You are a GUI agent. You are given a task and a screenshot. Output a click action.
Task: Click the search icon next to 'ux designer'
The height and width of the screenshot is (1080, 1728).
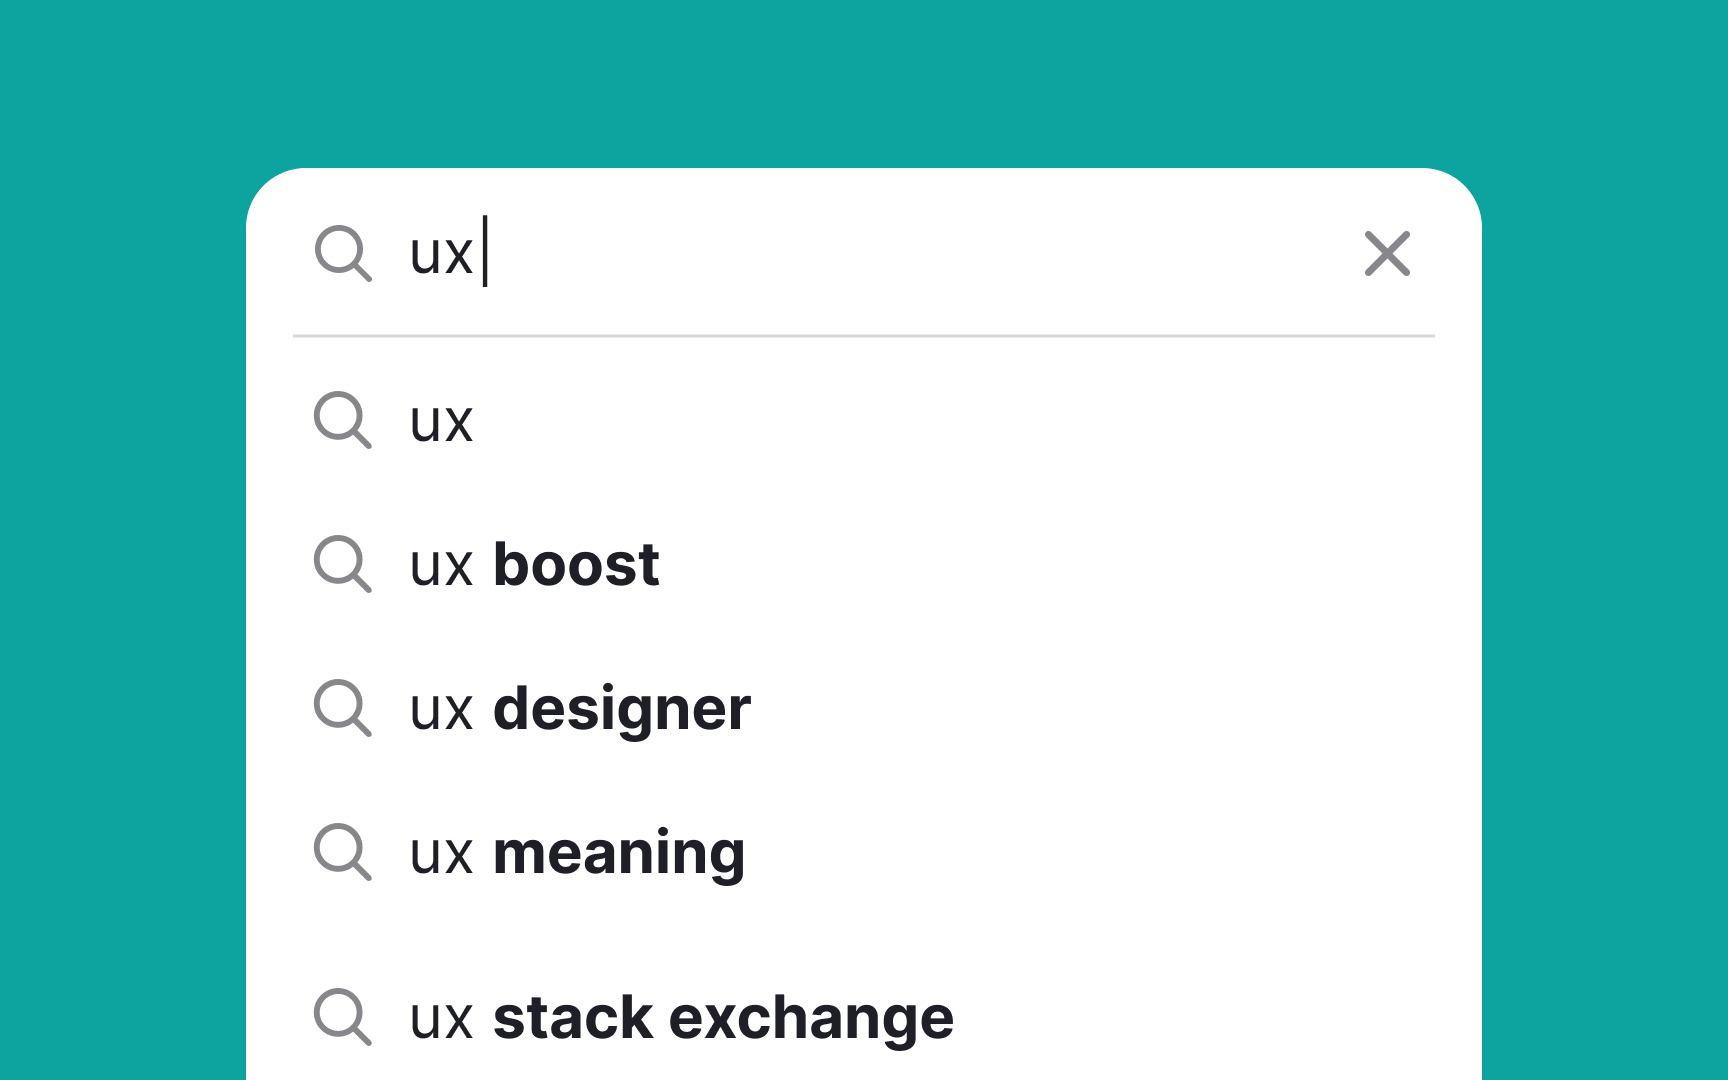click(x=344, y=710)
